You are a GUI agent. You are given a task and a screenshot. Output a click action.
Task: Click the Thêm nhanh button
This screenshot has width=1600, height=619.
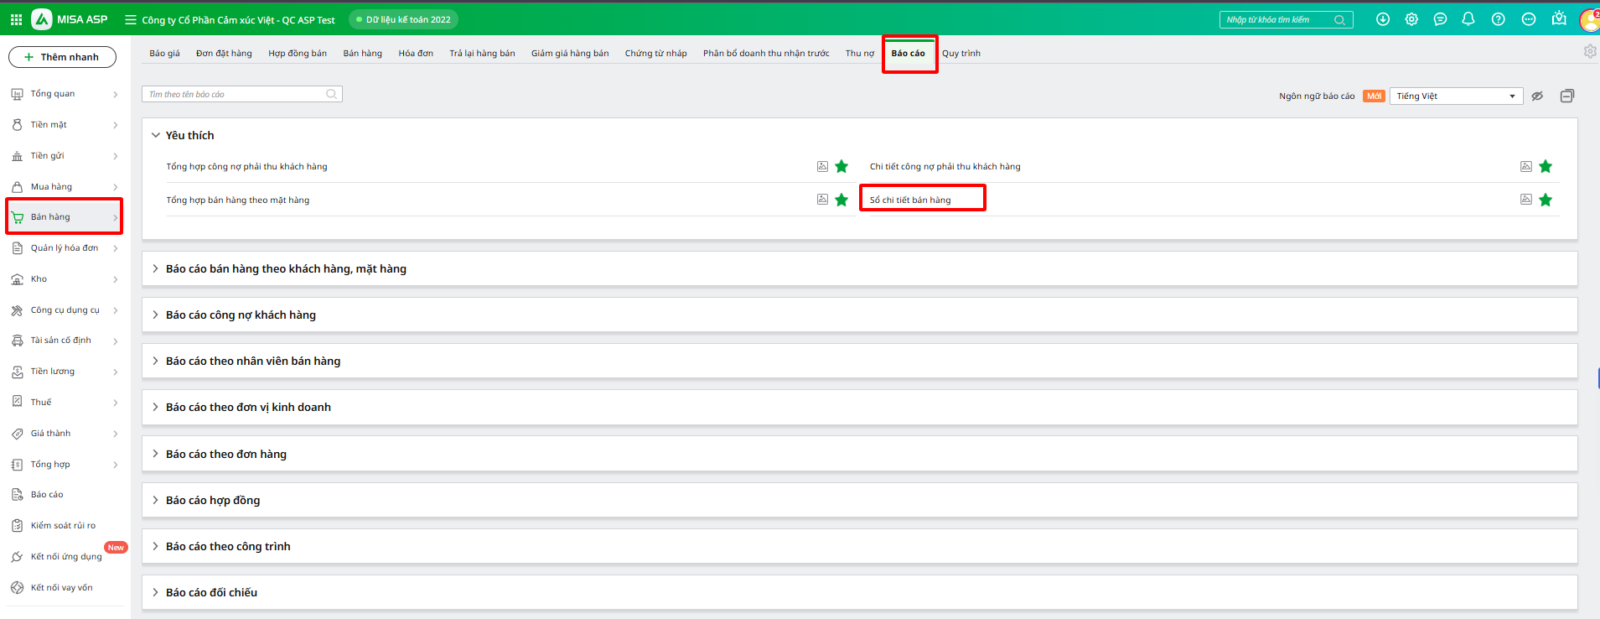point(62,57)
